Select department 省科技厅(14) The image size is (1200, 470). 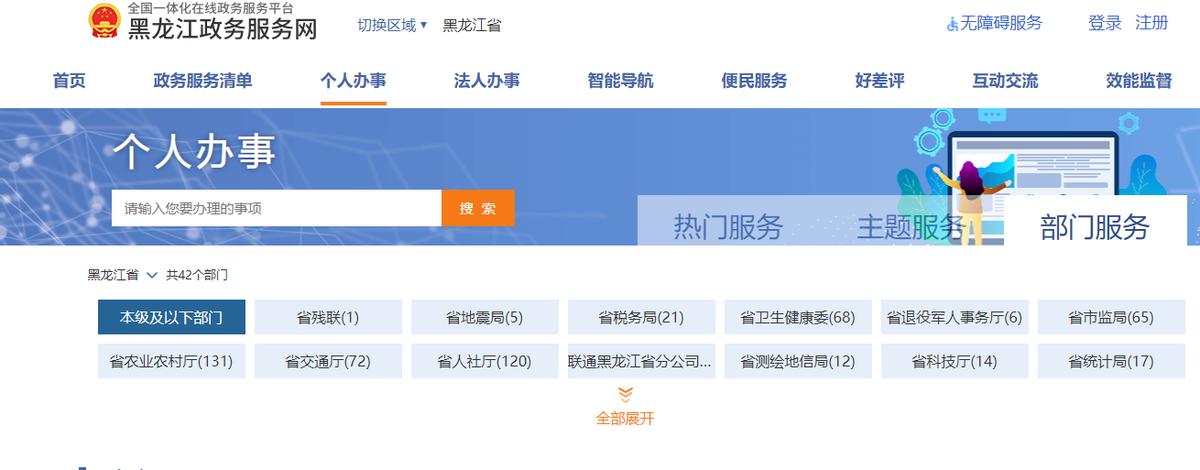[x=955, y=361]
